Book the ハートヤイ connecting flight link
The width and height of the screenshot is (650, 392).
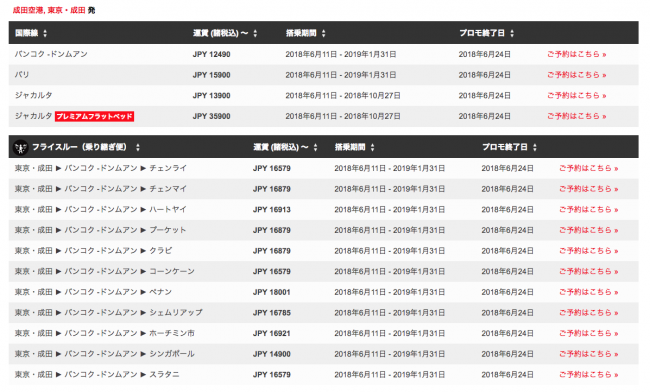589,210
